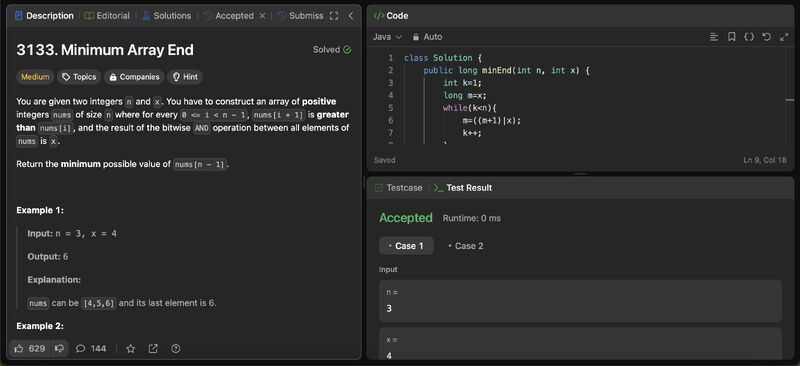Expand the description panel to fullscreen
Screen dimensions: 800x366
(x=334, y=16)
